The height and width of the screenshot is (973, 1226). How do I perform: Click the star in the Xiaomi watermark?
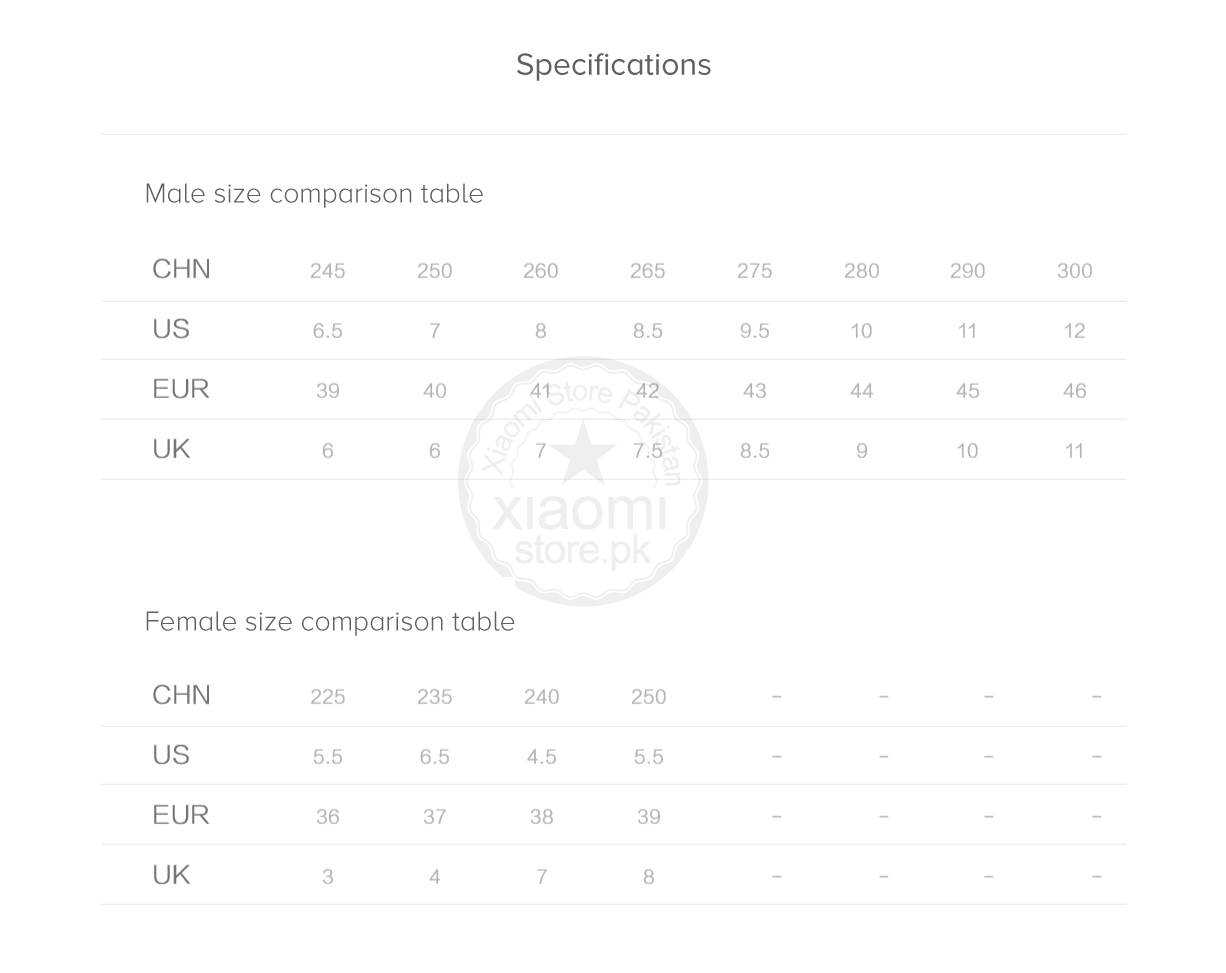(x=583, y=452)
